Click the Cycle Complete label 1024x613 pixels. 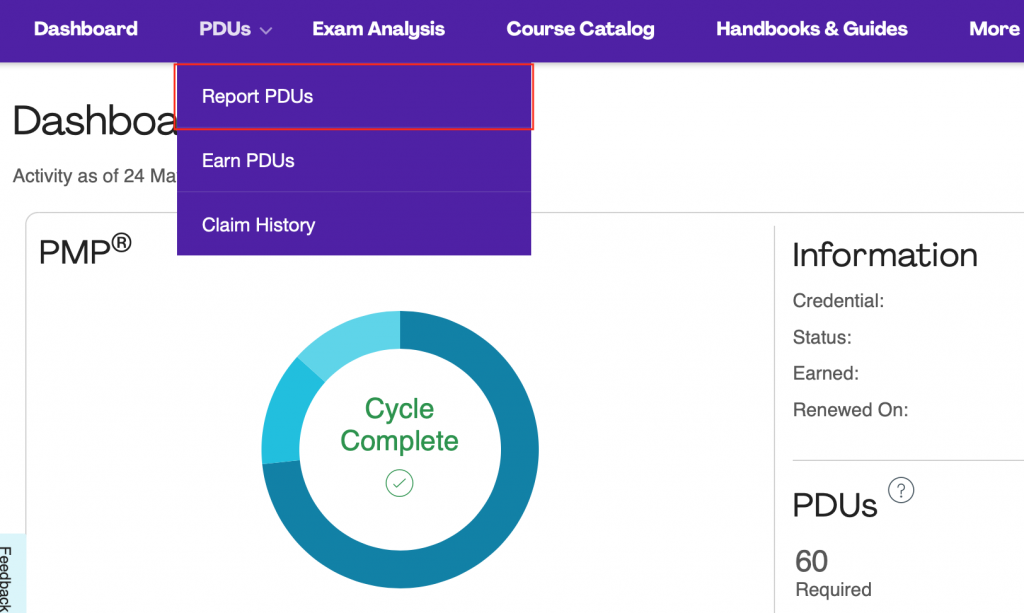click(x=399, y=425)
